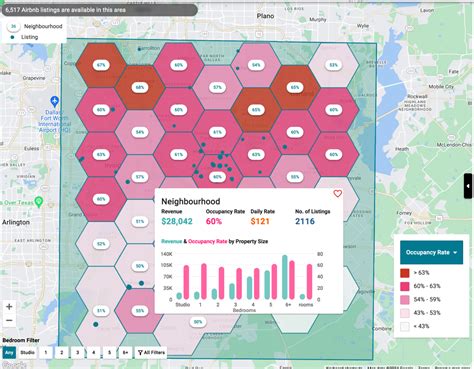
Task: Click the Euless label on map
Action: tap(31, 149)
